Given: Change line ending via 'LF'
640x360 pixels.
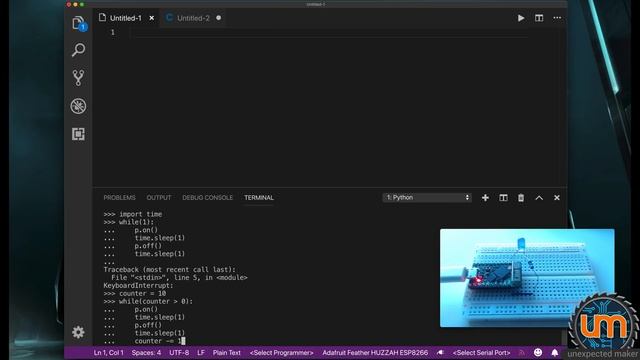Looking at the screenshot, I should point(201,353).
